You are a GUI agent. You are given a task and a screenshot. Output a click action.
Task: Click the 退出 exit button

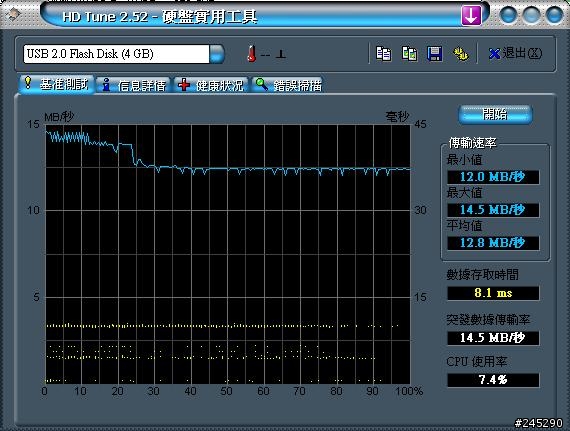coord(515,54)
